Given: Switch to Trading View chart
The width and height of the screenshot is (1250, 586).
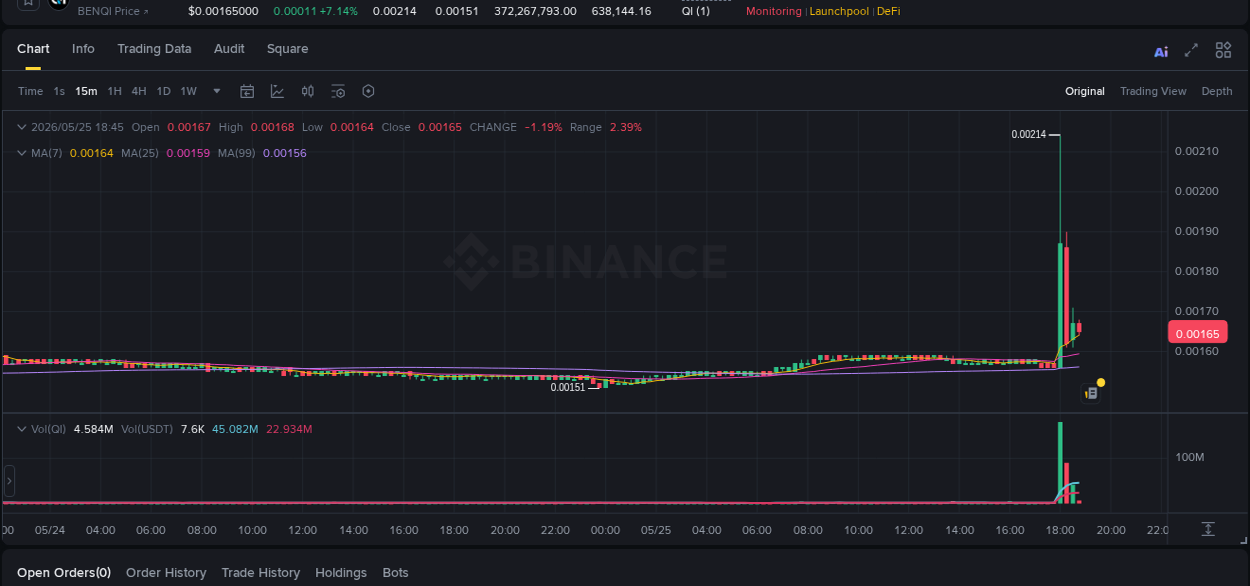Looking at the screenshot, I should click(1153, 91).
